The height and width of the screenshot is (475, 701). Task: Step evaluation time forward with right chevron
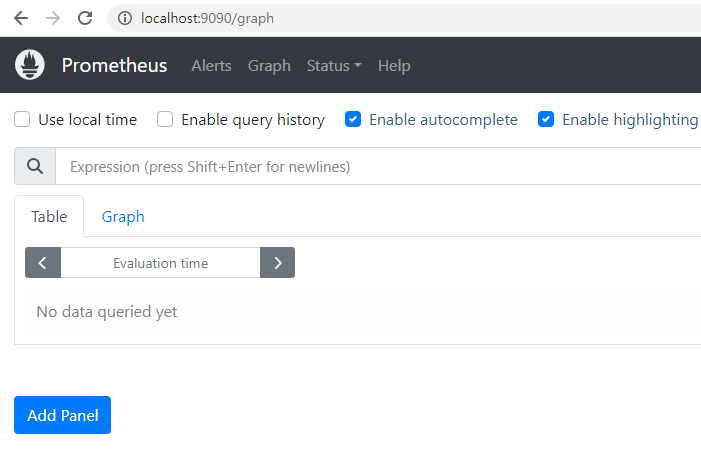[x=277, y=263]
